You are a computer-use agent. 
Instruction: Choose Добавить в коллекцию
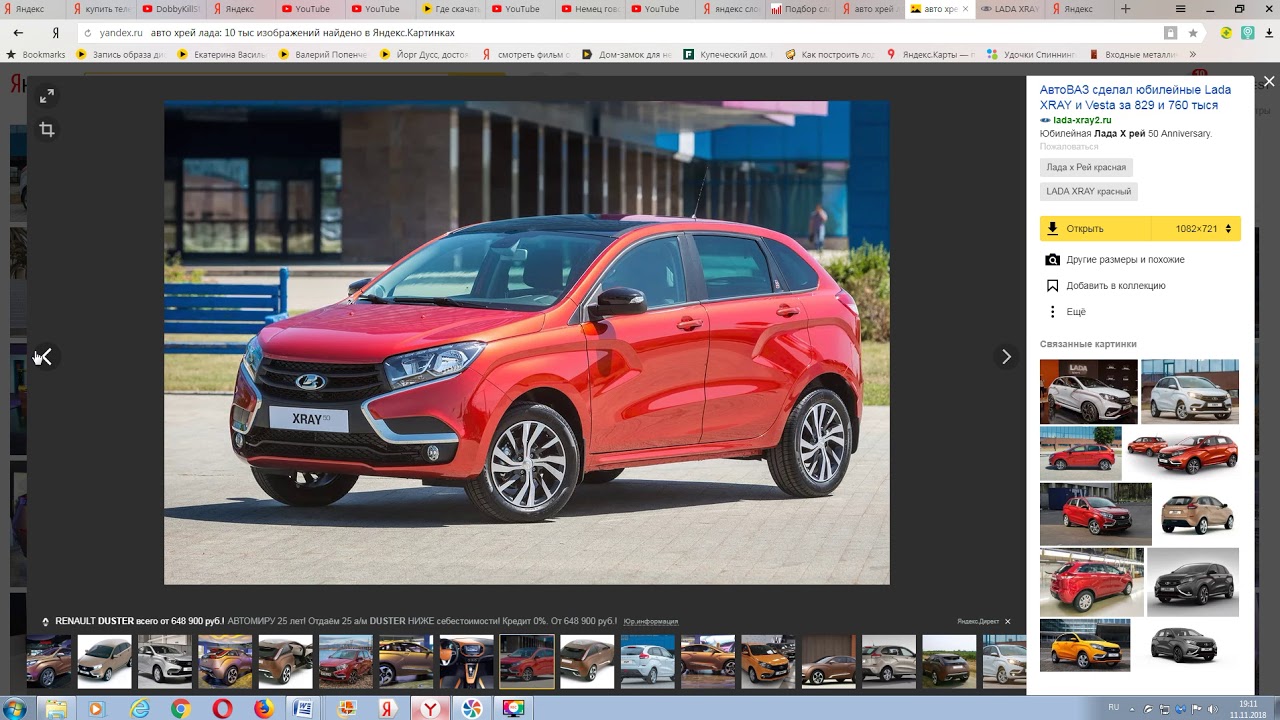point(1116,286)
